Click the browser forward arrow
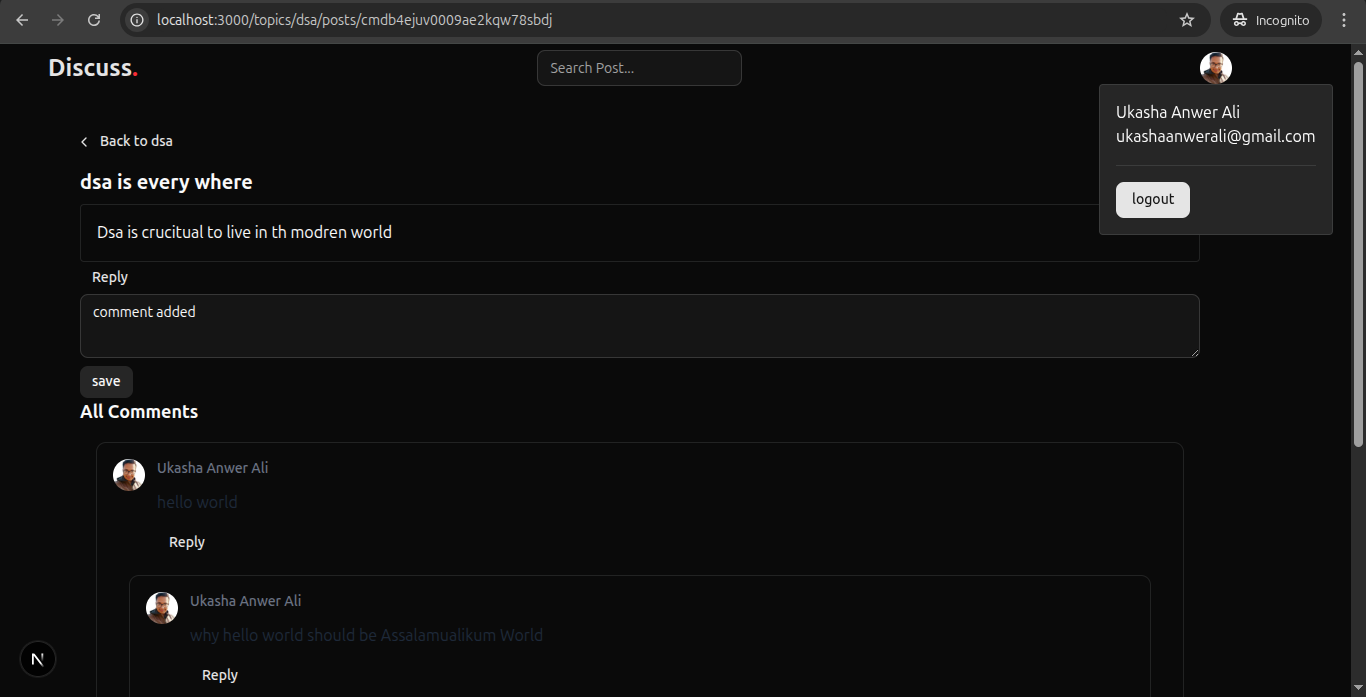The image size is (1366, 697). (x=58, y=20)
